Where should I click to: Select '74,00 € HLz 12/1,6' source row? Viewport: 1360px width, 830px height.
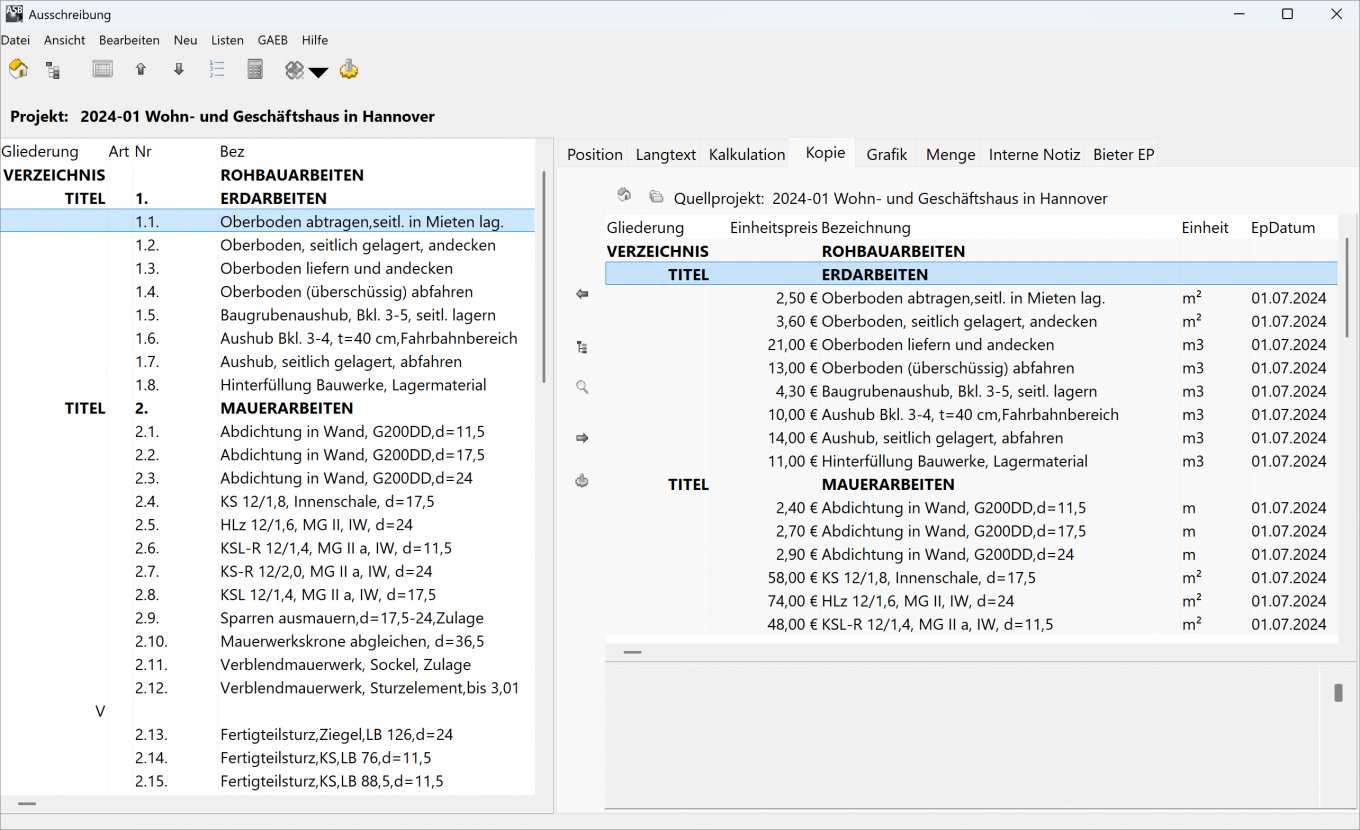[x=971, y=601]
